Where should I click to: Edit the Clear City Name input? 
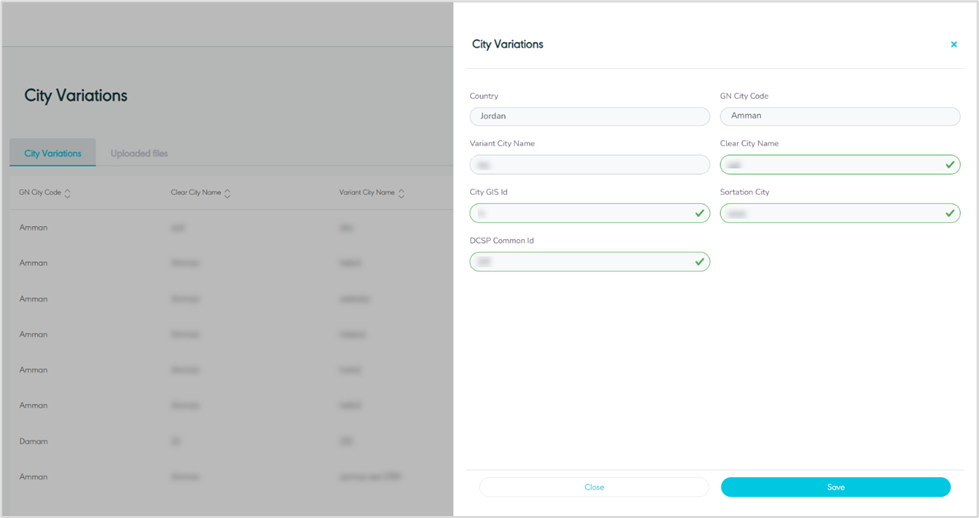(829, 165)
